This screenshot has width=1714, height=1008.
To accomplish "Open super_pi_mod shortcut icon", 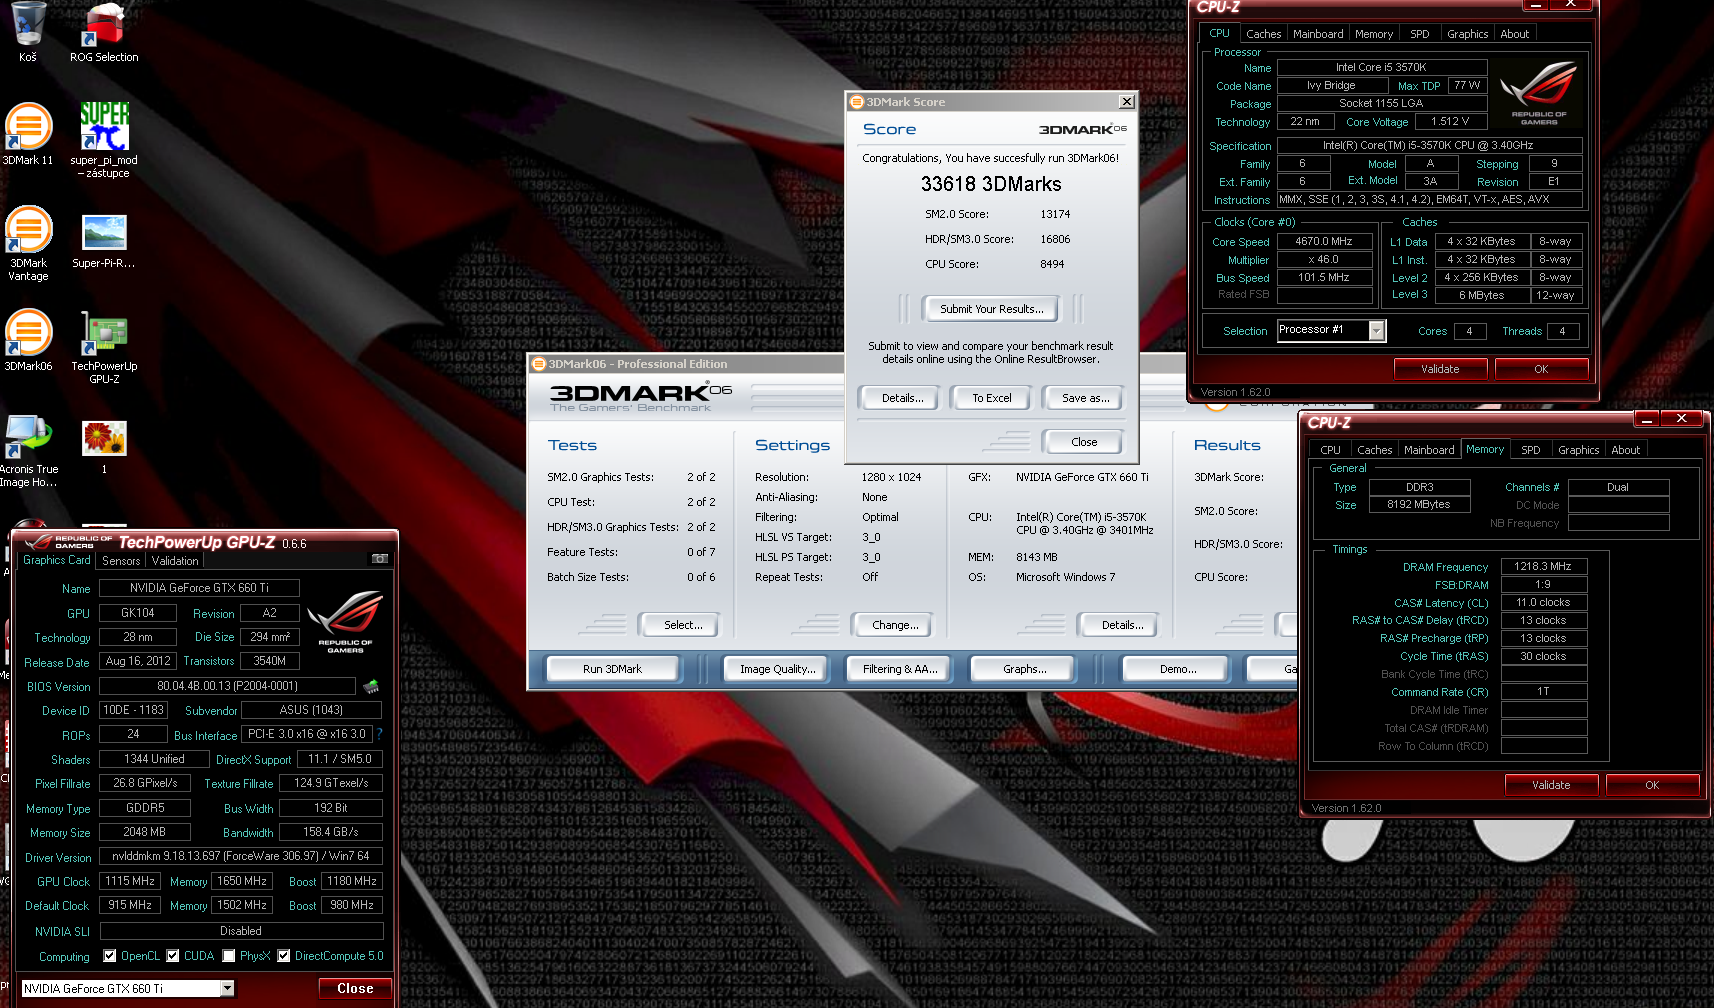I will coord(104,139).
